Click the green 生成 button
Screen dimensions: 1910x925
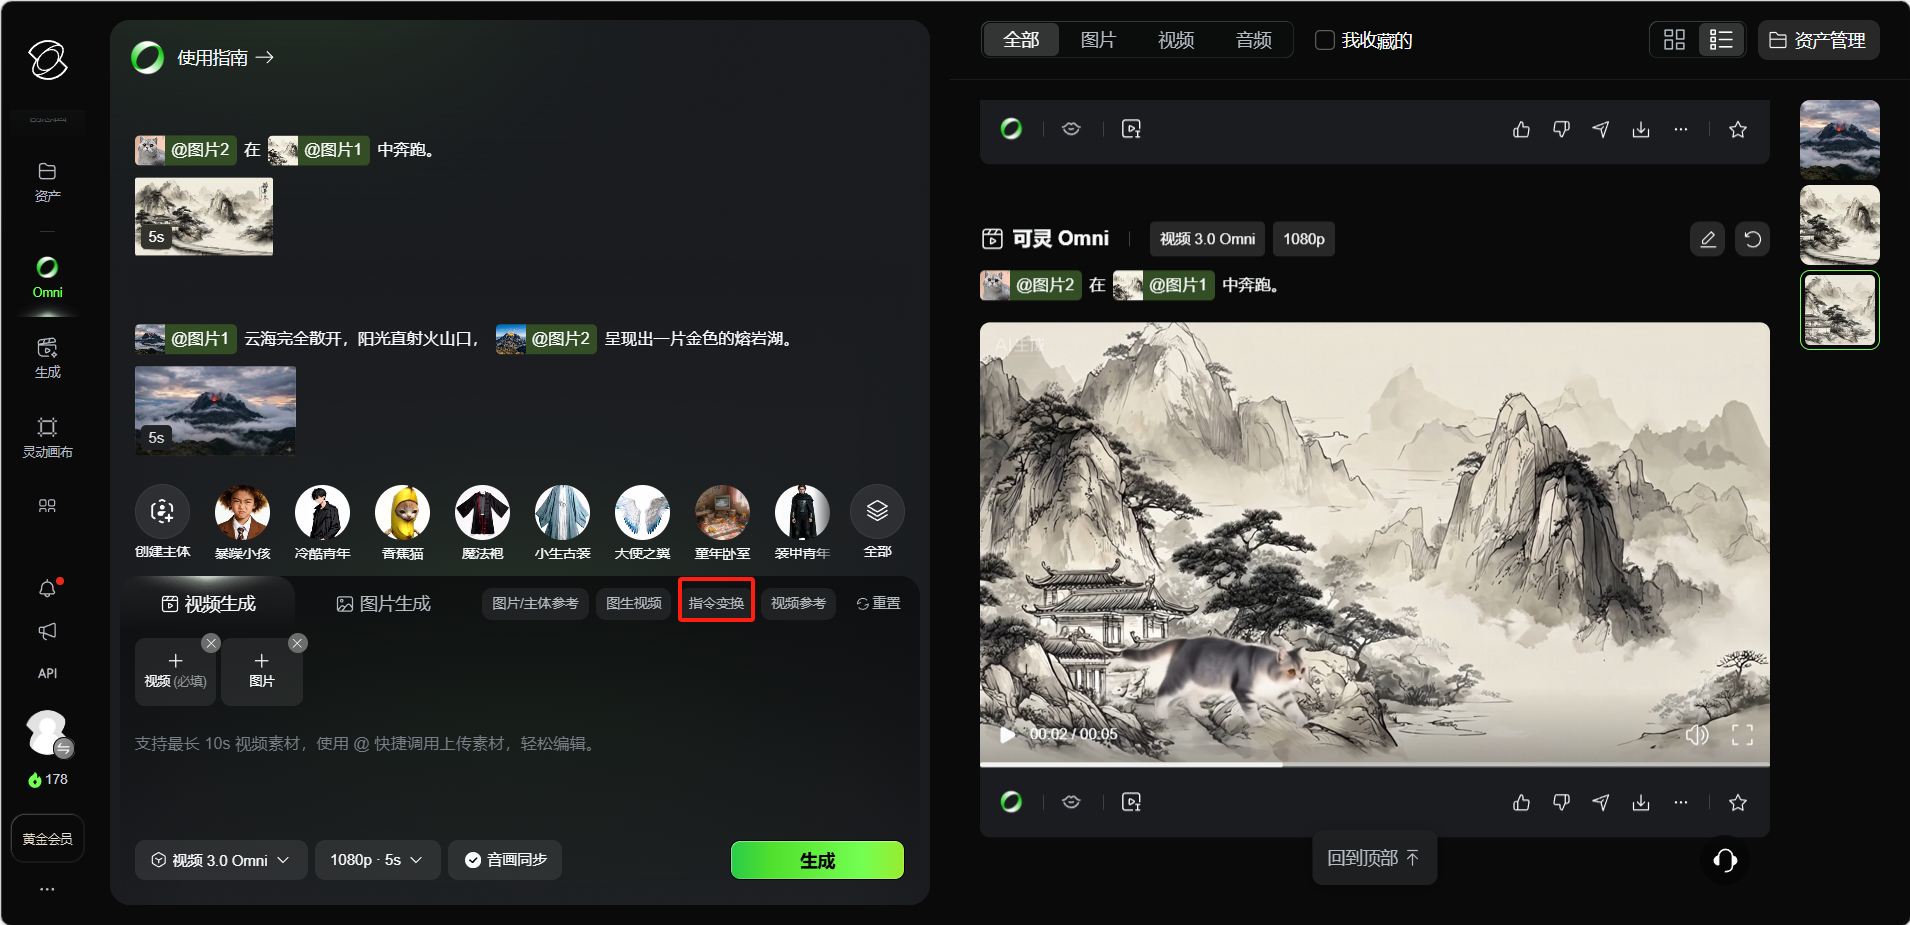tap(817, 860)
